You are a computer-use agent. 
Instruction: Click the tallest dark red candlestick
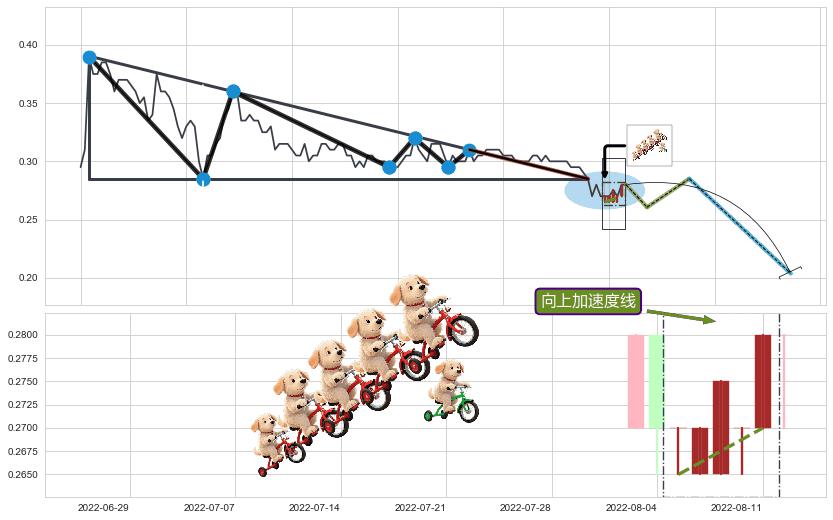tap(763, 381)
